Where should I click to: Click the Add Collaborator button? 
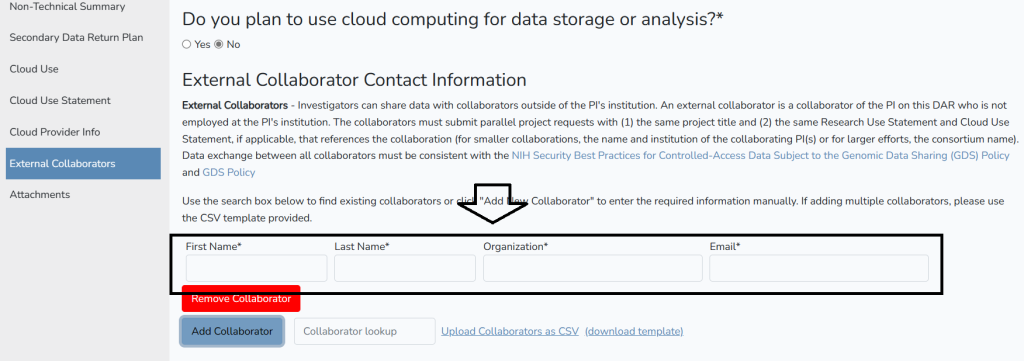tap(232, 332)
